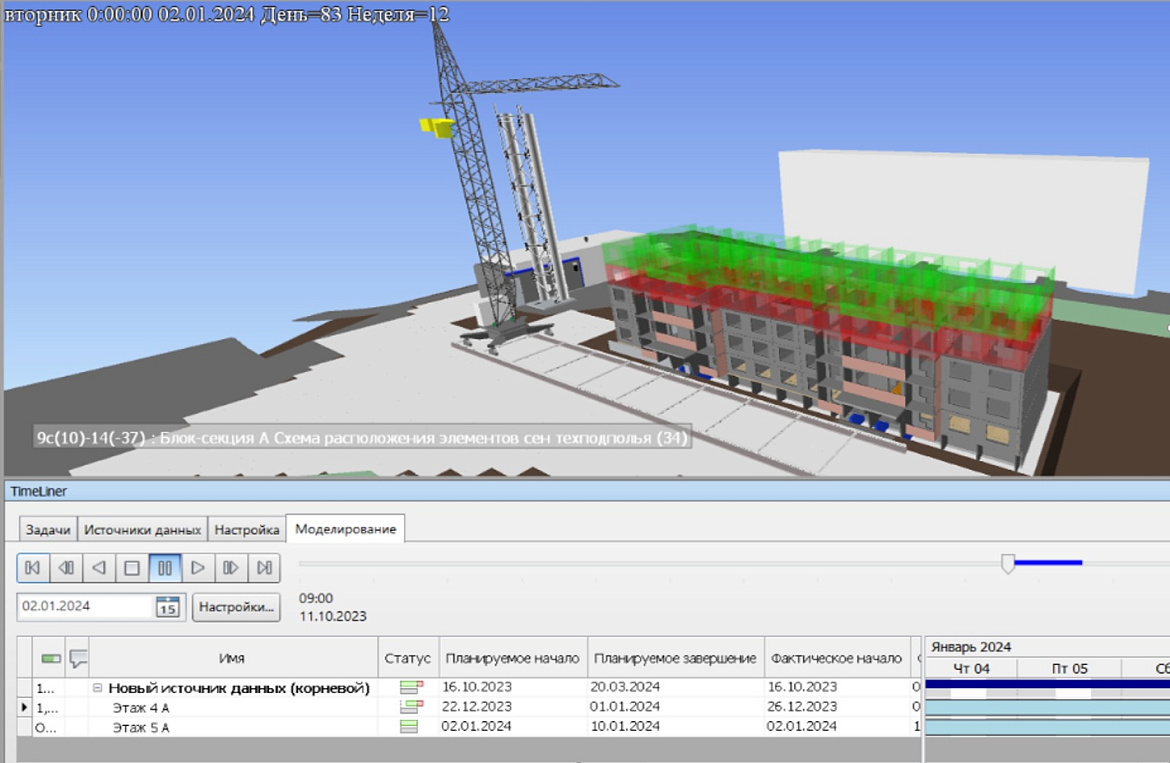
Task: Open the Источники данных tab
Action: point(142,530)
